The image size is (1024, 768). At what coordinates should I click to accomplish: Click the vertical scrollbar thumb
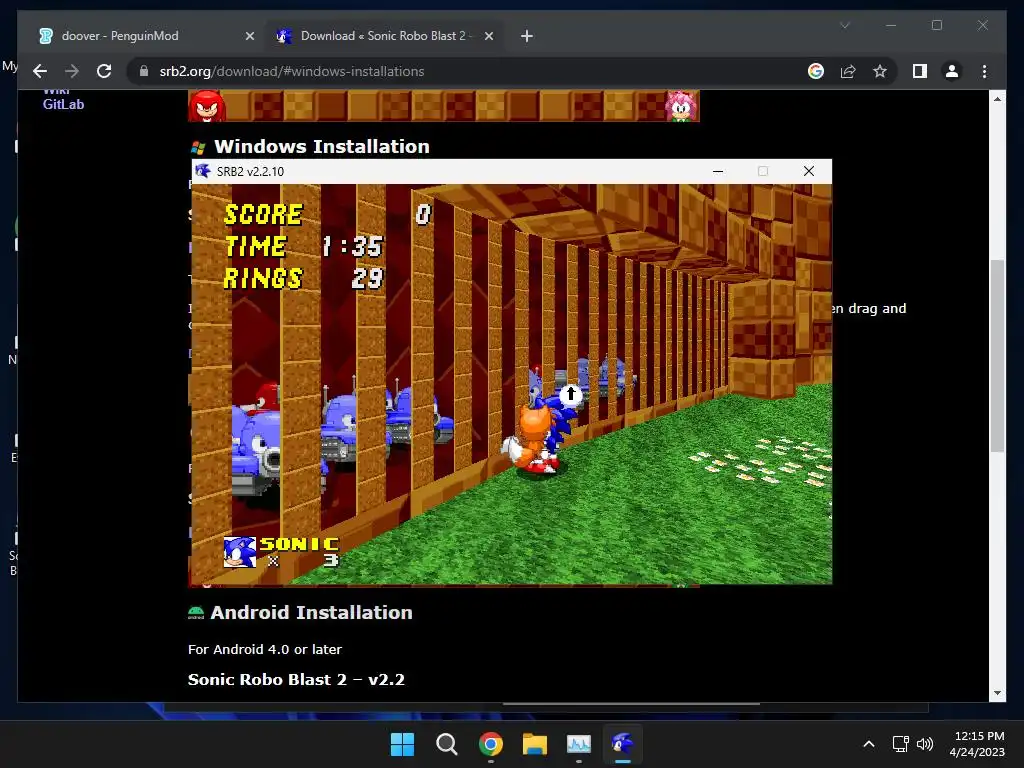click(x=997, y=356)
